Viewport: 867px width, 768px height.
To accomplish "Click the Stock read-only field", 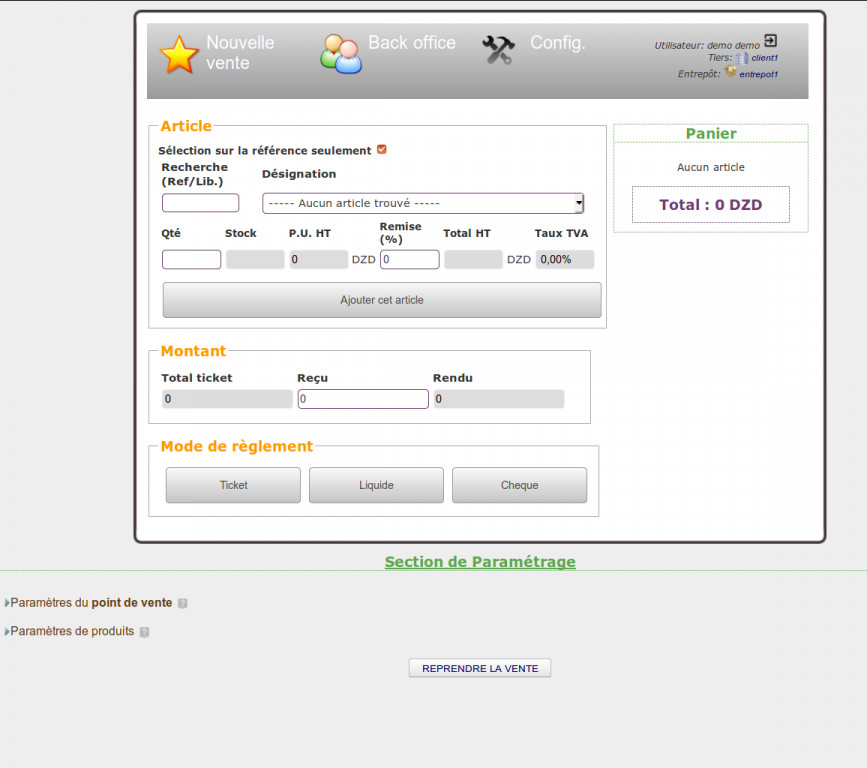I will click(255, 259).
